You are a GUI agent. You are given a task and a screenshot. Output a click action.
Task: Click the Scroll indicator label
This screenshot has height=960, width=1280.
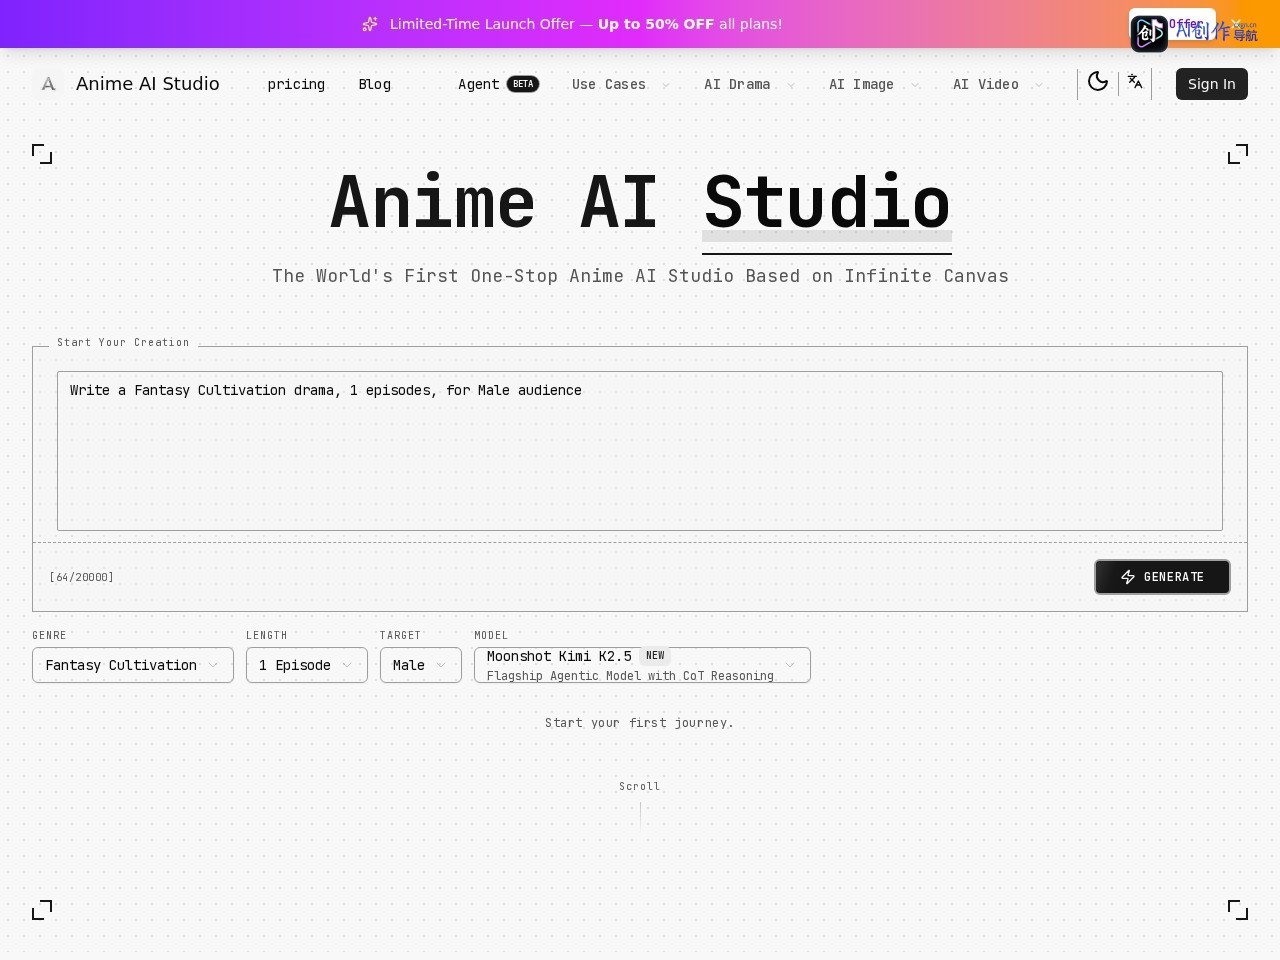(x=639, y=786)
